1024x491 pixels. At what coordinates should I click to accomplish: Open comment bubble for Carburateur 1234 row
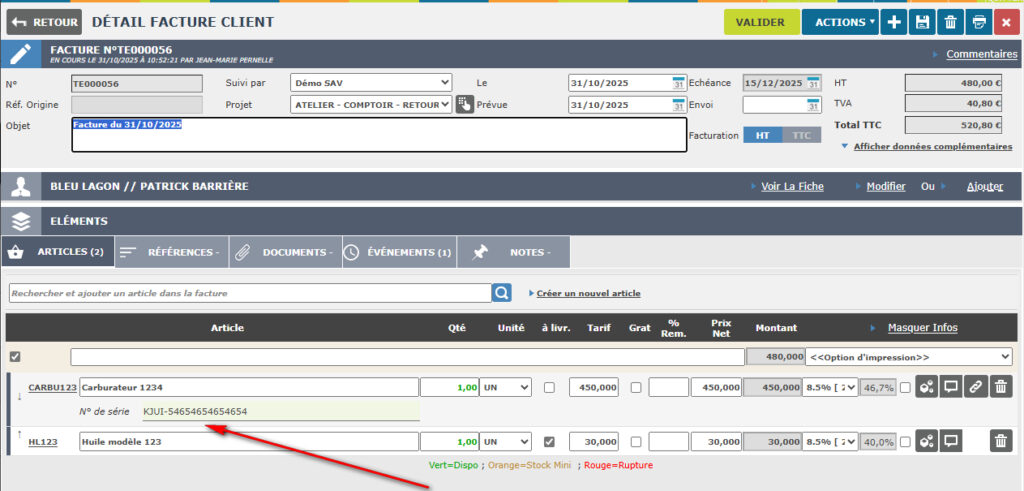951,388
